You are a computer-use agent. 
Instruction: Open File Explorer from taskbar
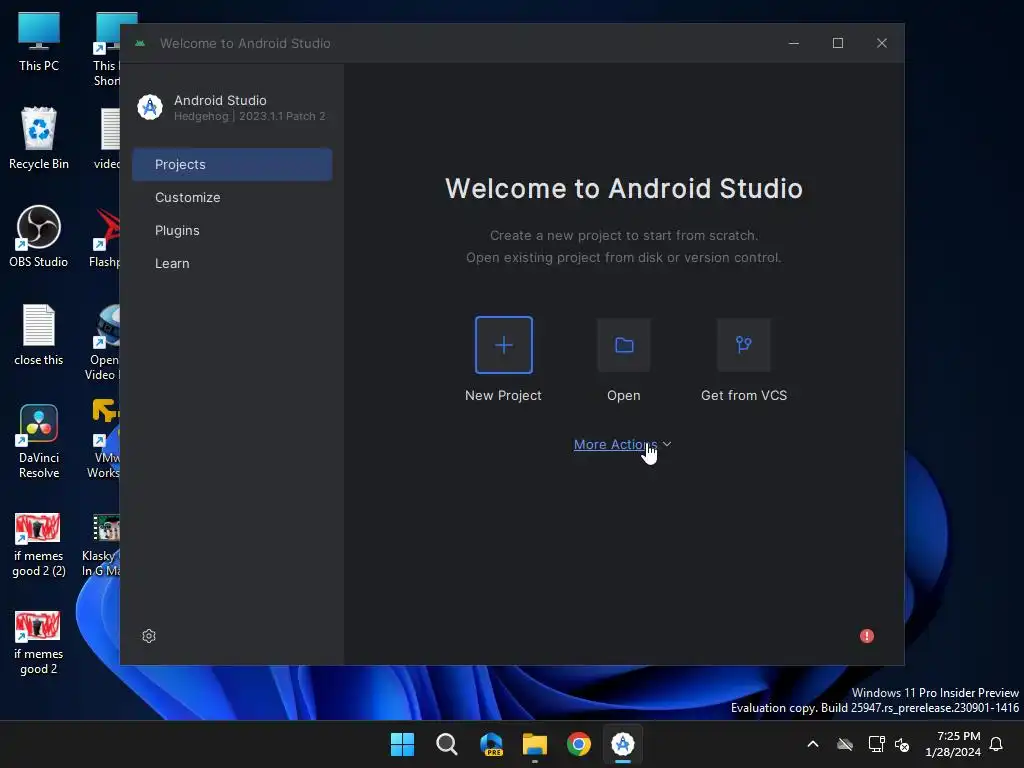coord(535,744)
